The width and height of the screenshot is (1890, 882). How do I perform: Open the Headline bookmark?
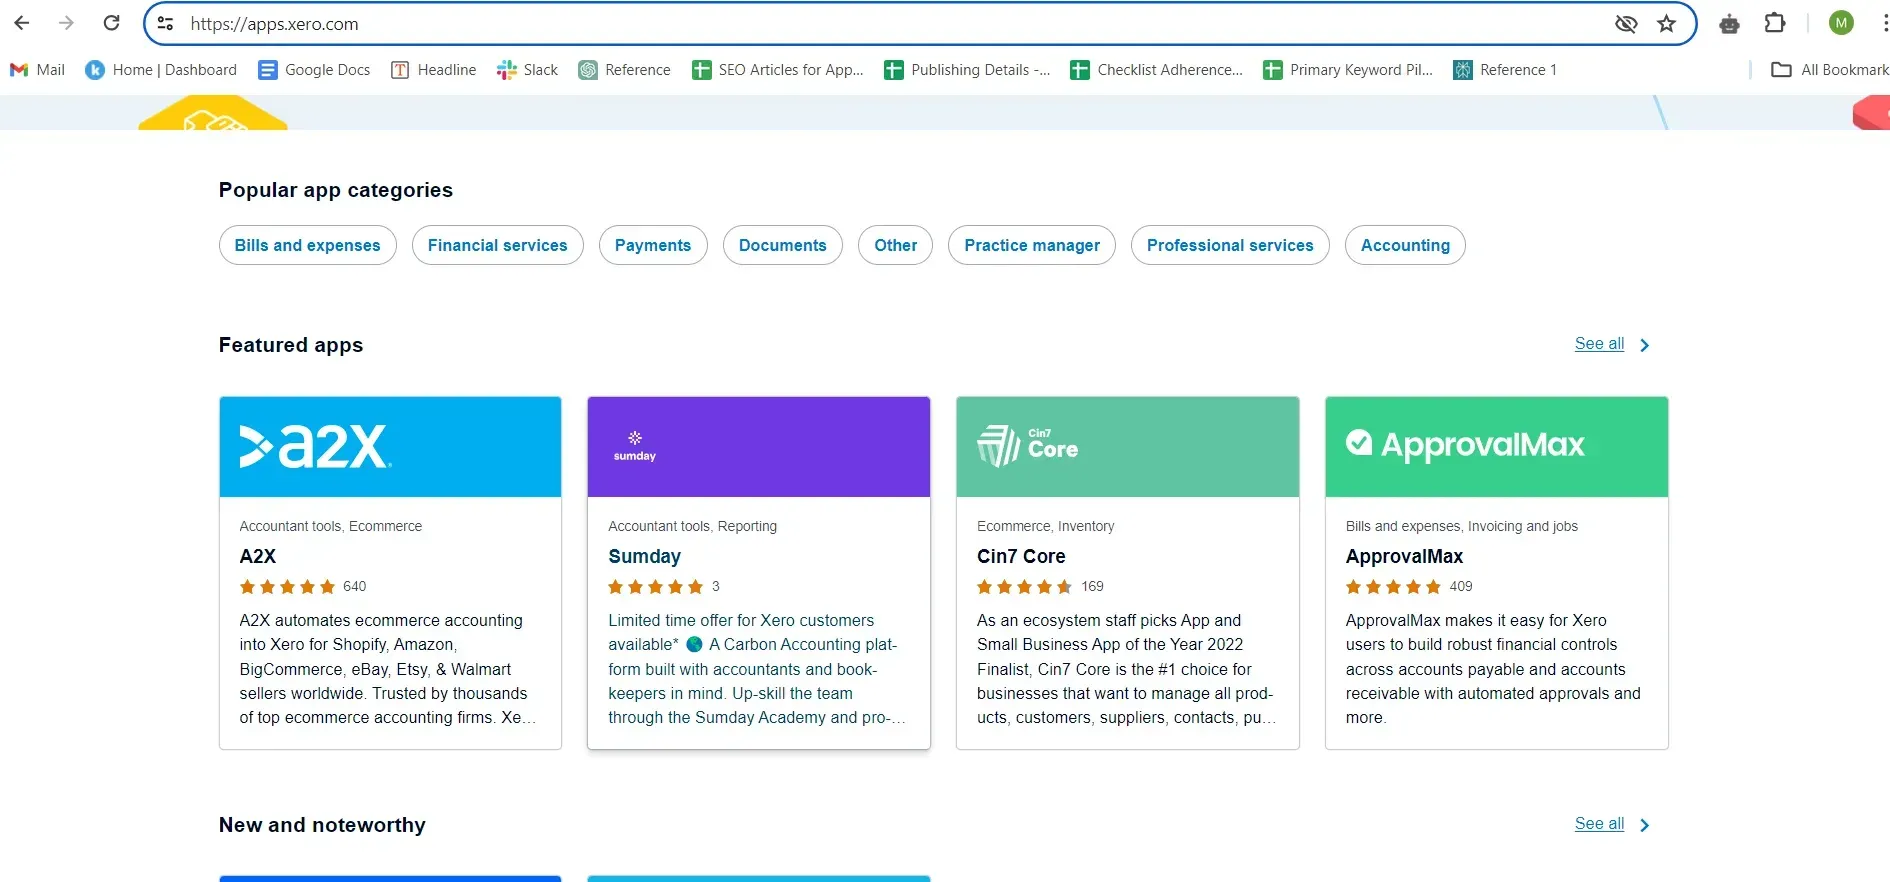433,70
